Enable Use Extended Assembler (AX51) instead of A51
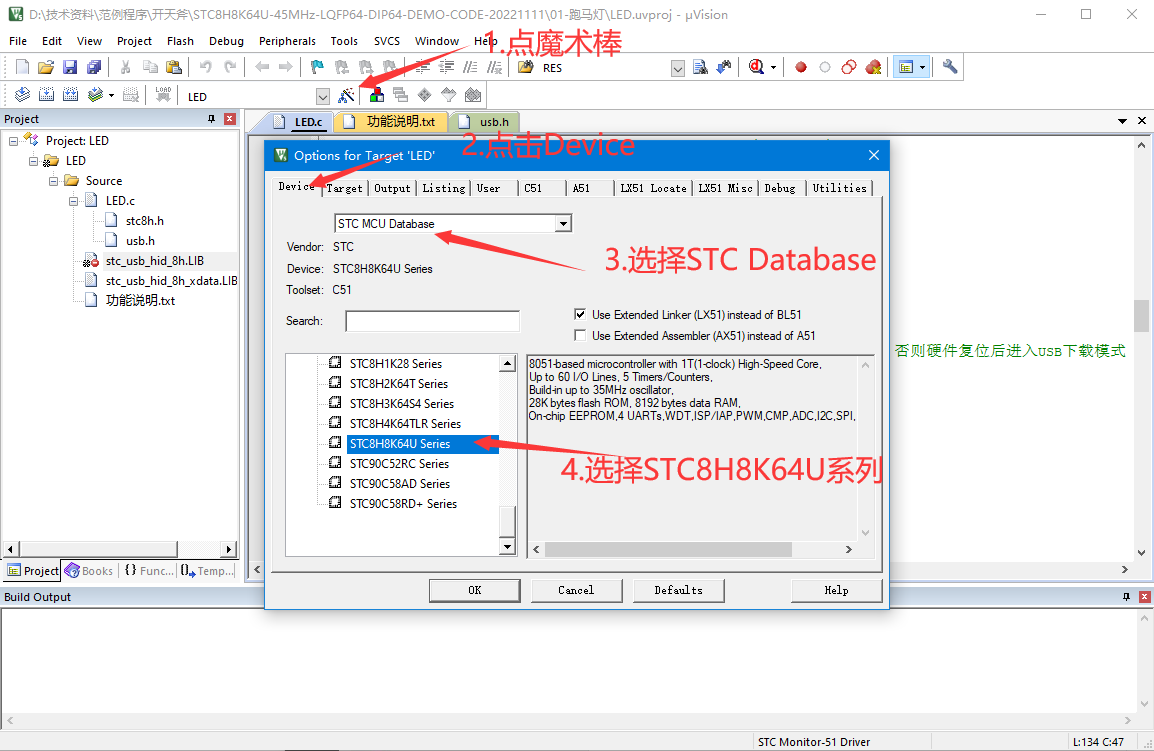1154x751 pixels. pos(580,336)
